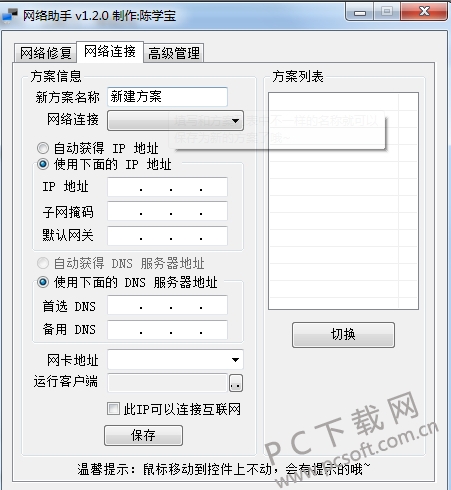Viewport: 451px width, 490px height.
Task: Minimize the 网络助手 window
Action: coord(360,12)
